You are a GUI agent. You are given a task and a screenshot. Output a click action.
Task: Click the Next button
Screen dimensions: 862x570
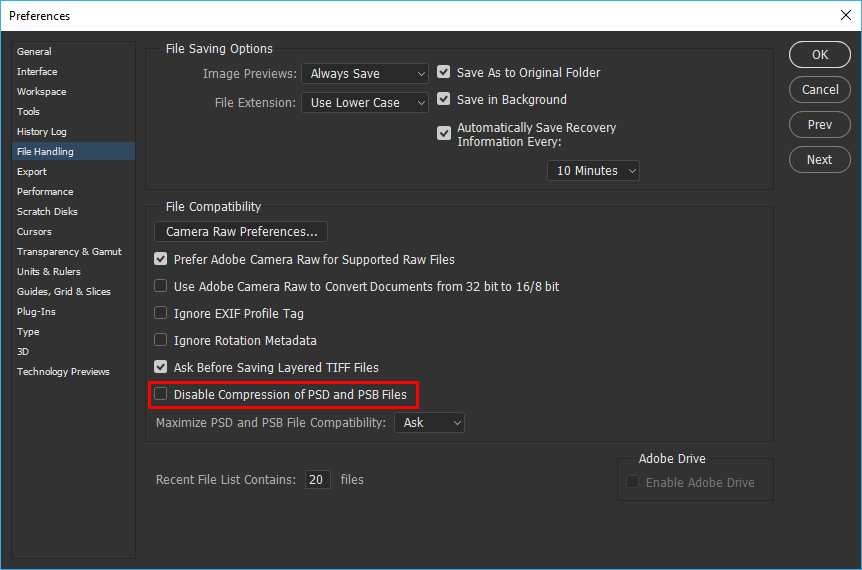pyautogui.click(x=820, y=160)
